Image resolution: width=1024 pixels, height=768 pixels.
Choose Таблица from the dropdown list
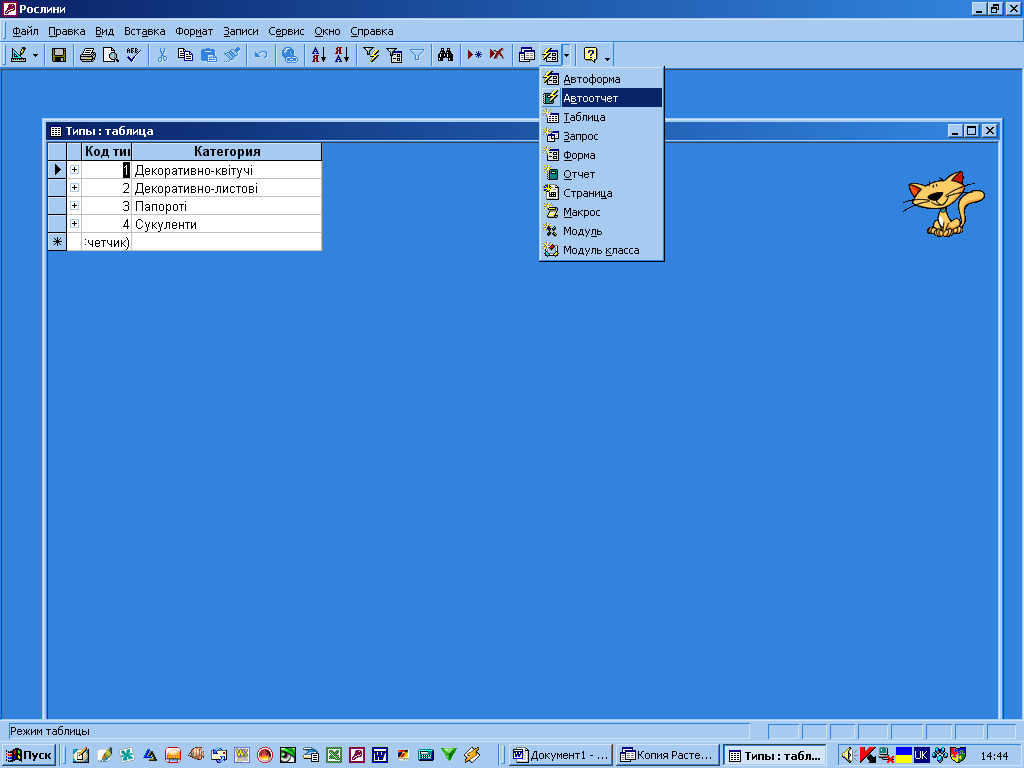[601, 117]
